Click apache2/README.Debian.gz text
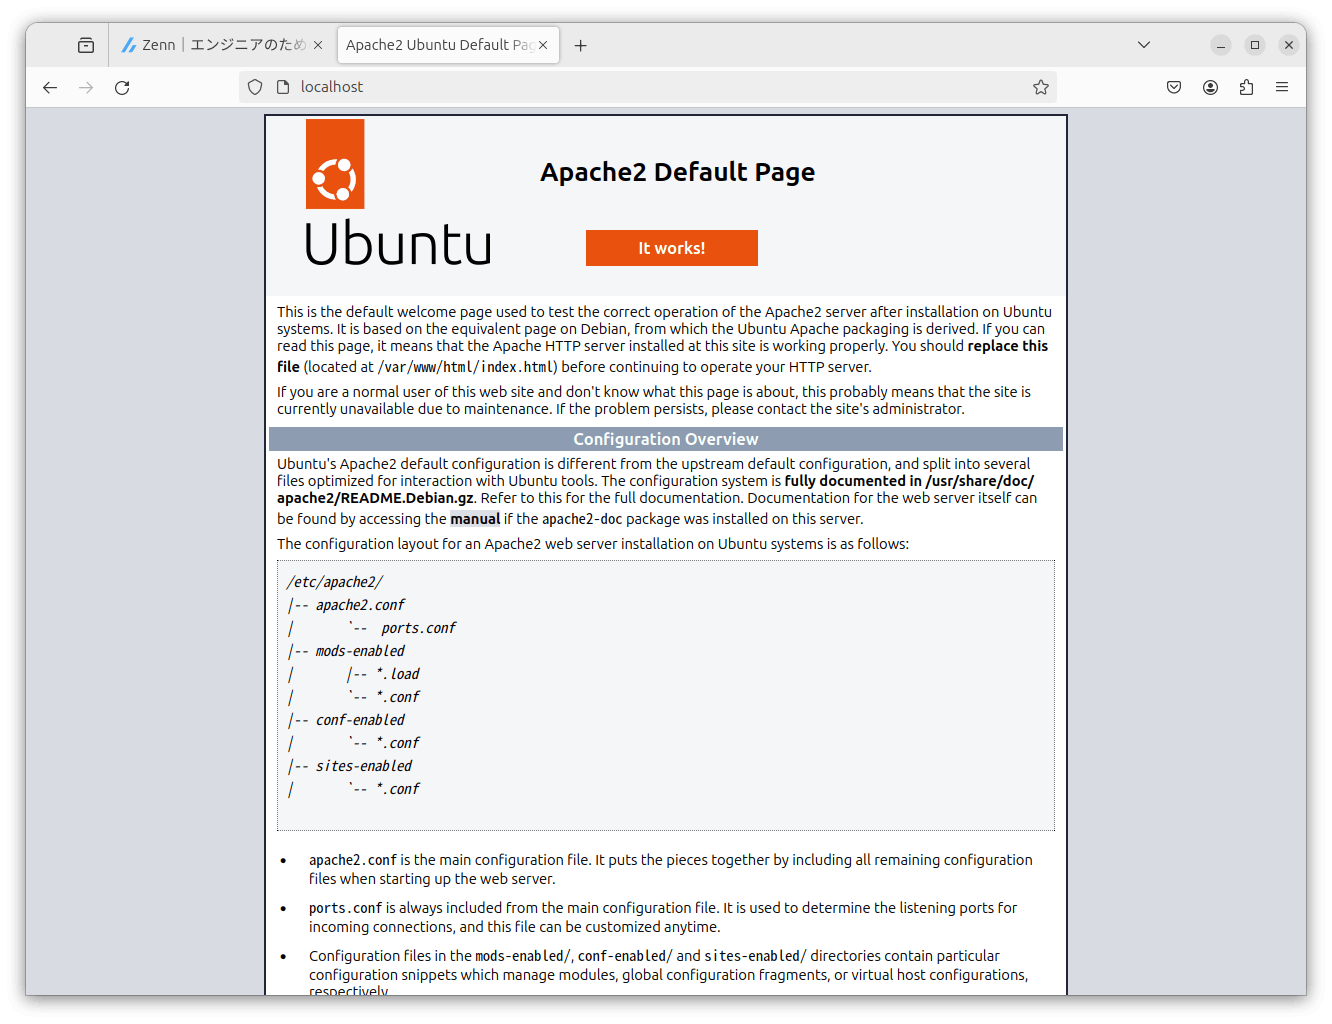Image resolution: width=1332 pixels, height=1024 pixels. pos(375,498)
